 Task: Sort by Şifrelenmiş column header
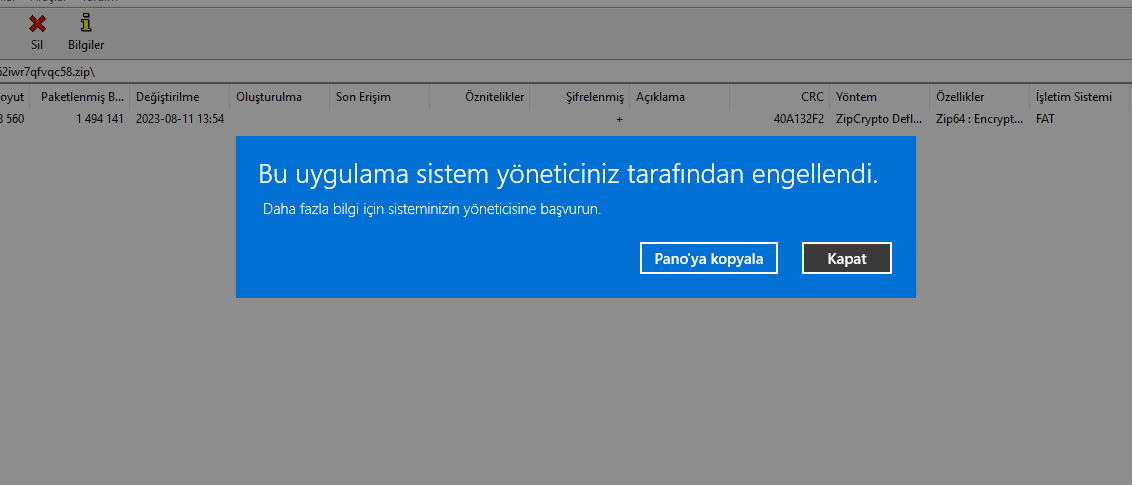pos(580,97)
